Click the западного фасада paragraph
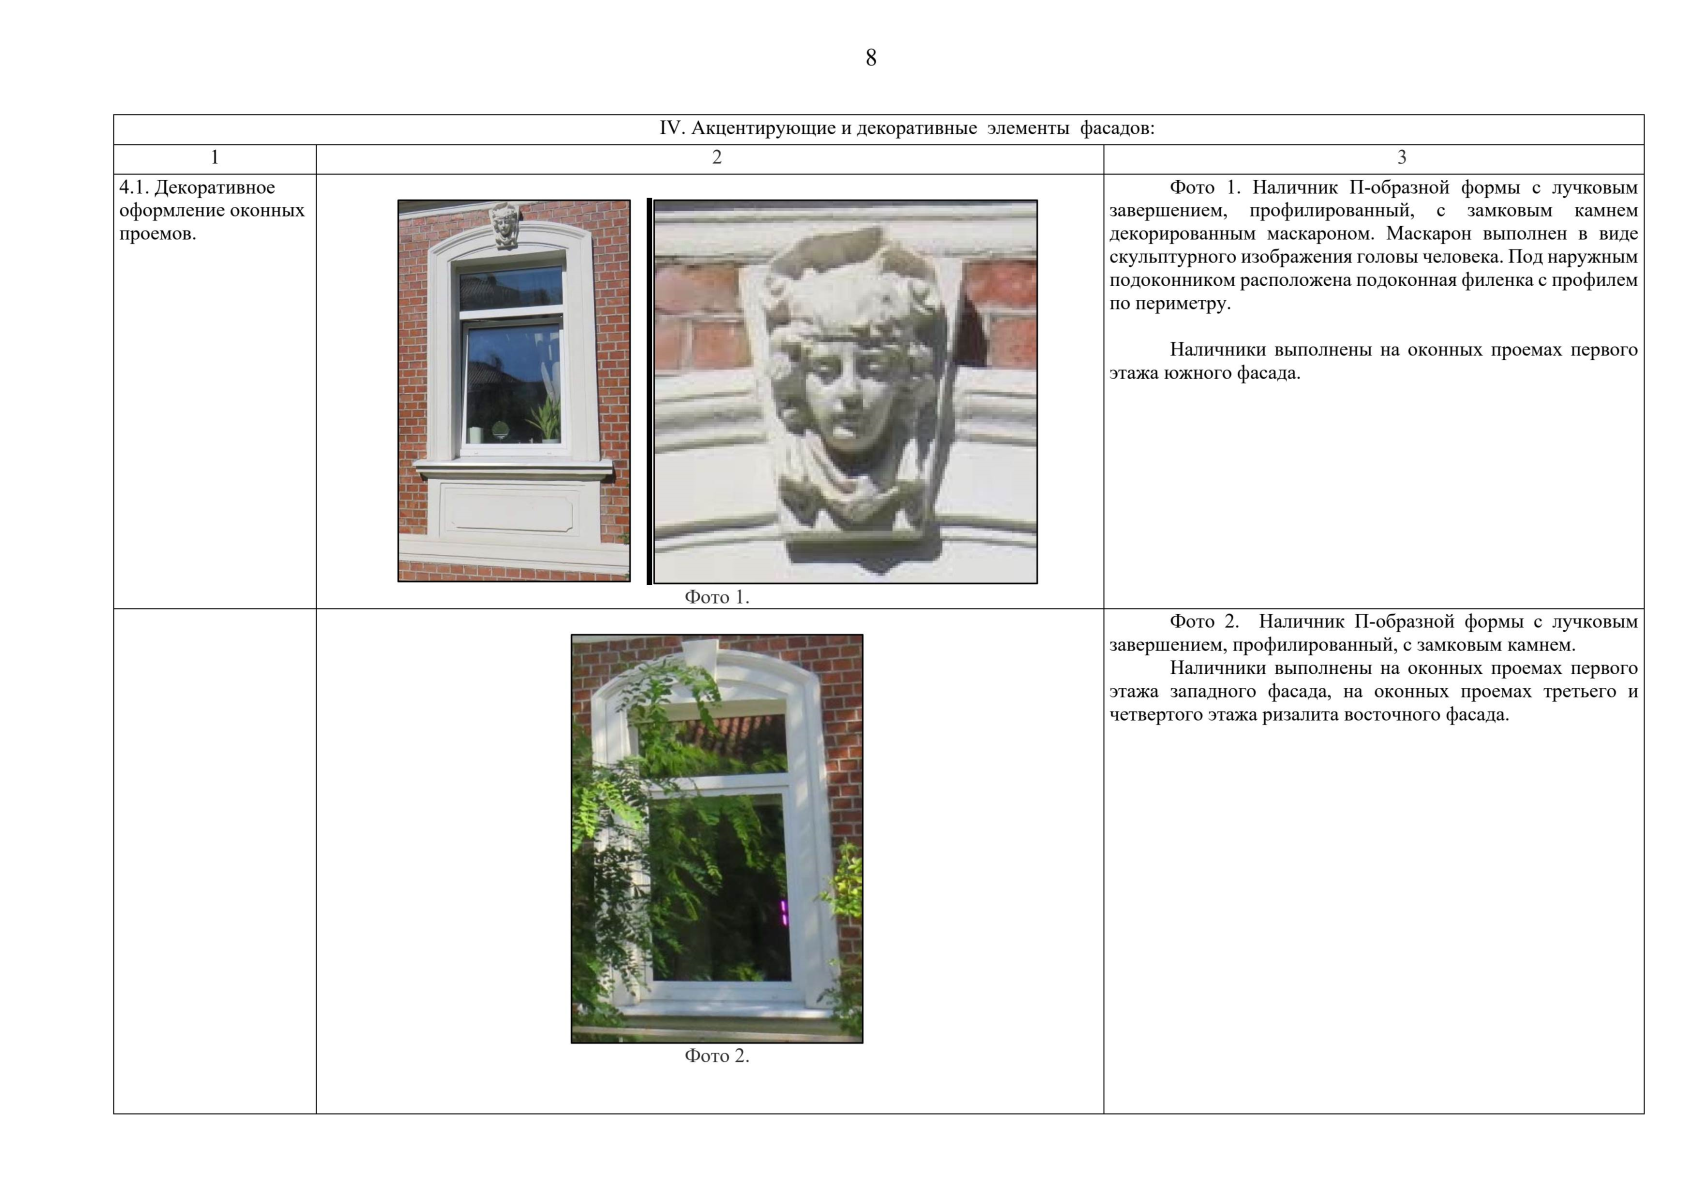 click(x=1373, y=691)
